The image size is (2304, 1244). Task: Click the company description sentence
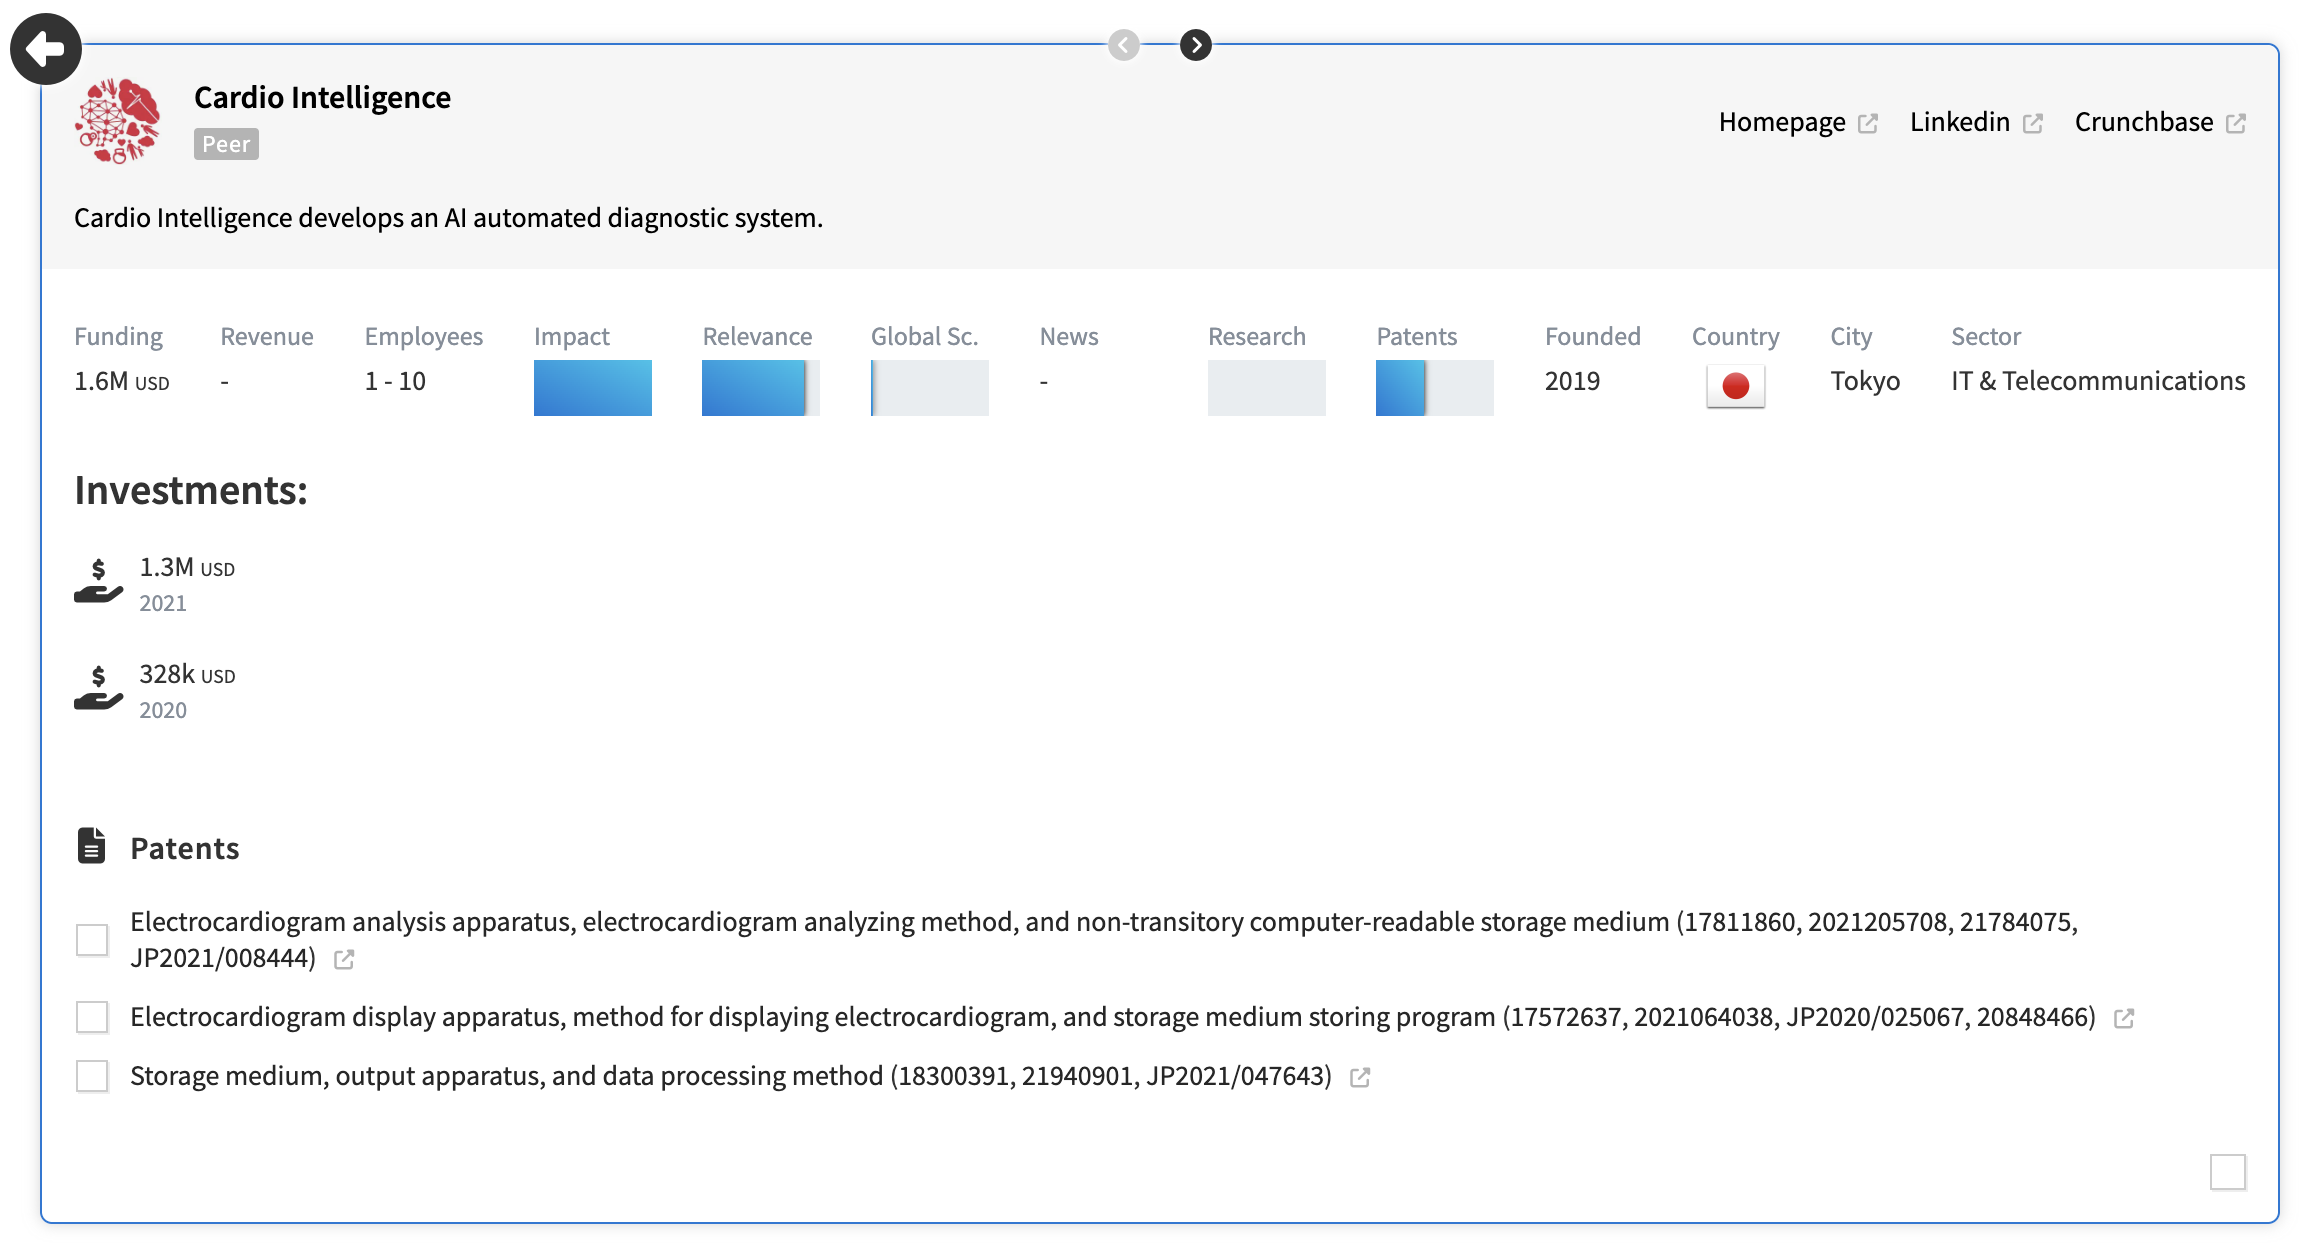click(448, 218)
